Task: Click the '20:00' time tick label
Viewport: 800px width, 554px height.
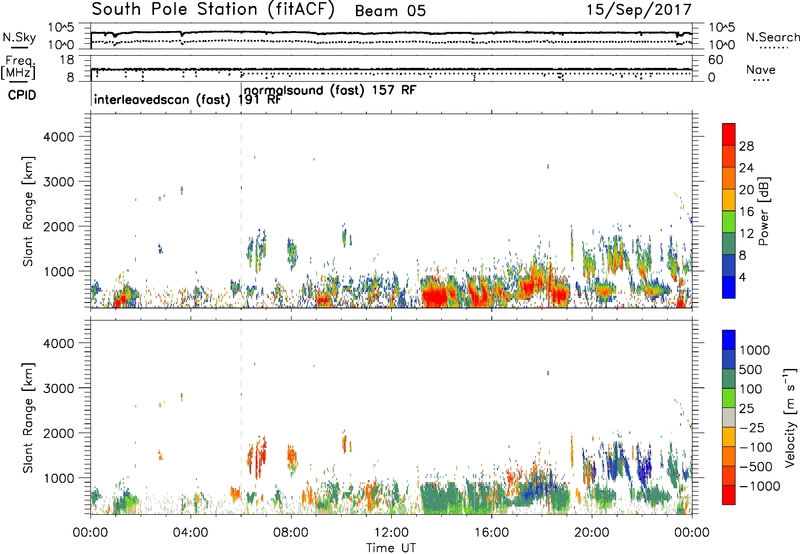Action: (x=592, y=533)
